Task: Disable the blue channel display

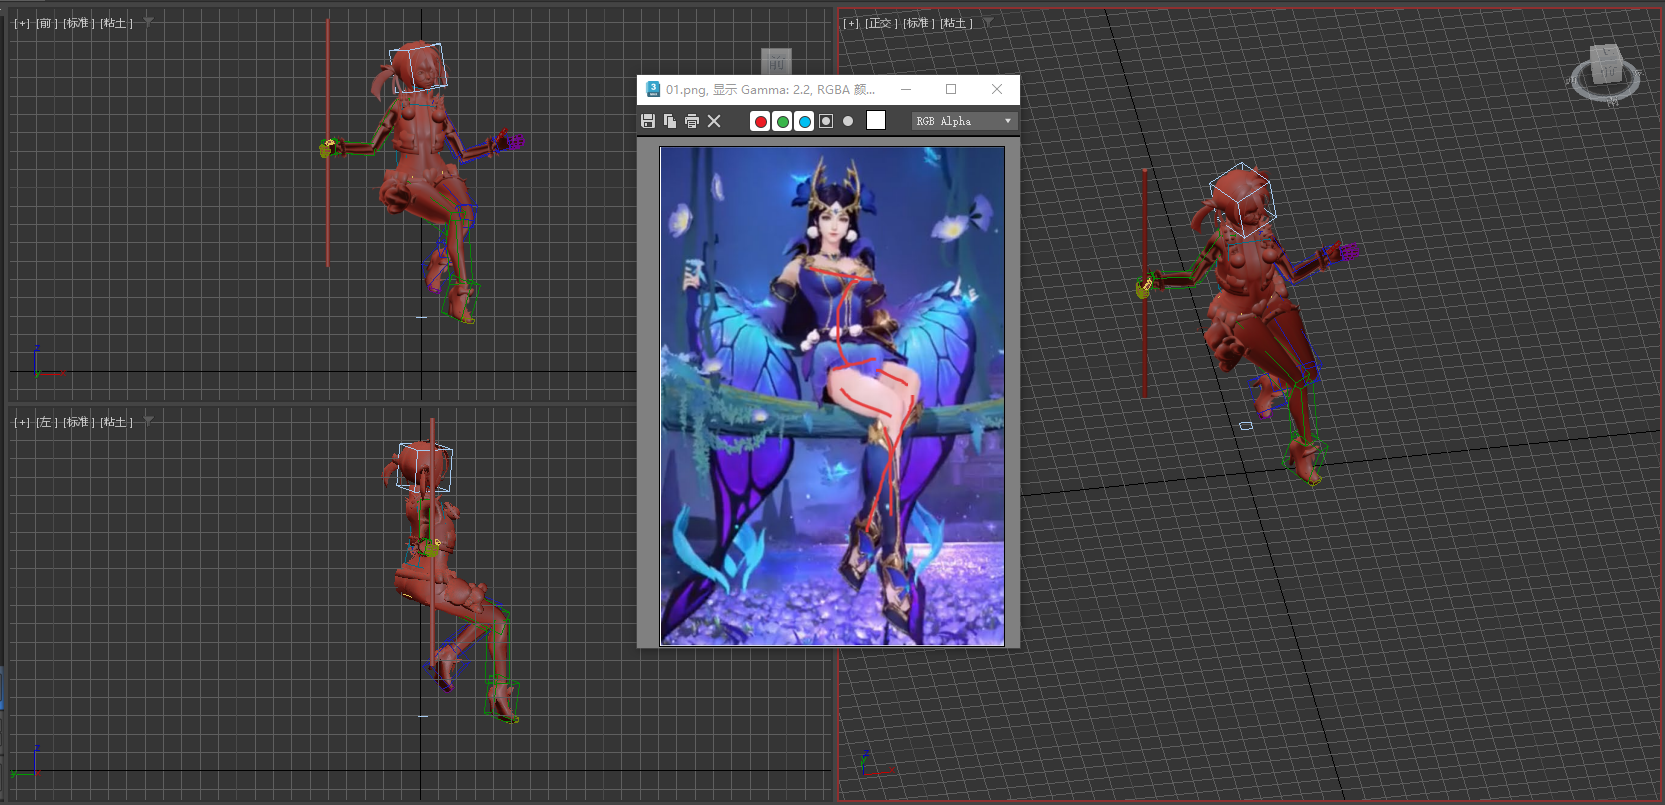Action: click(x=804, y=121)
